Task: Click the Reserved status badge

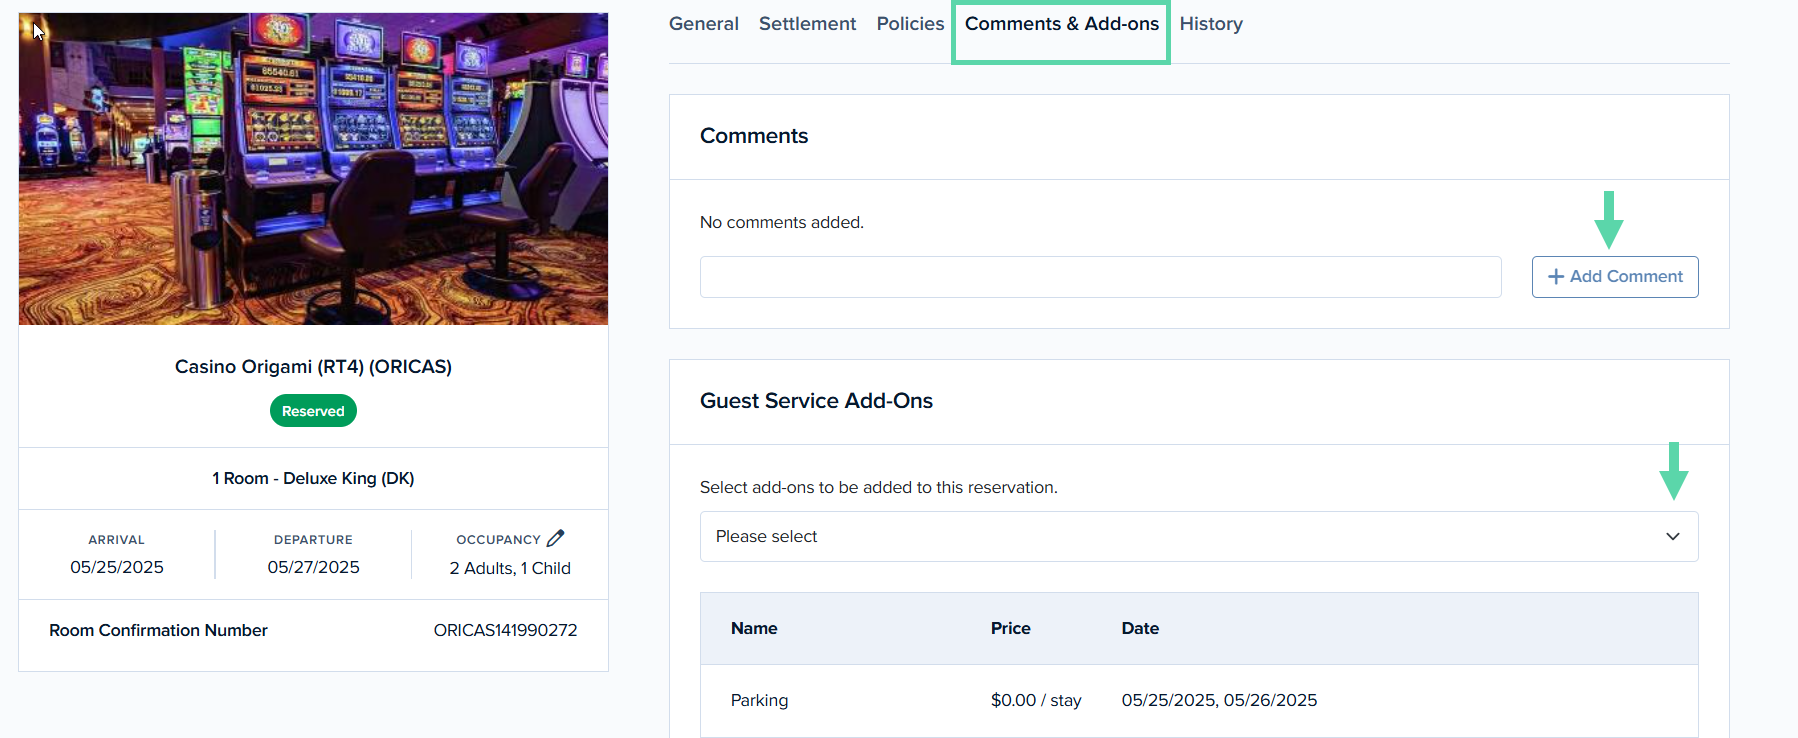Action: (x=313, y=411)
